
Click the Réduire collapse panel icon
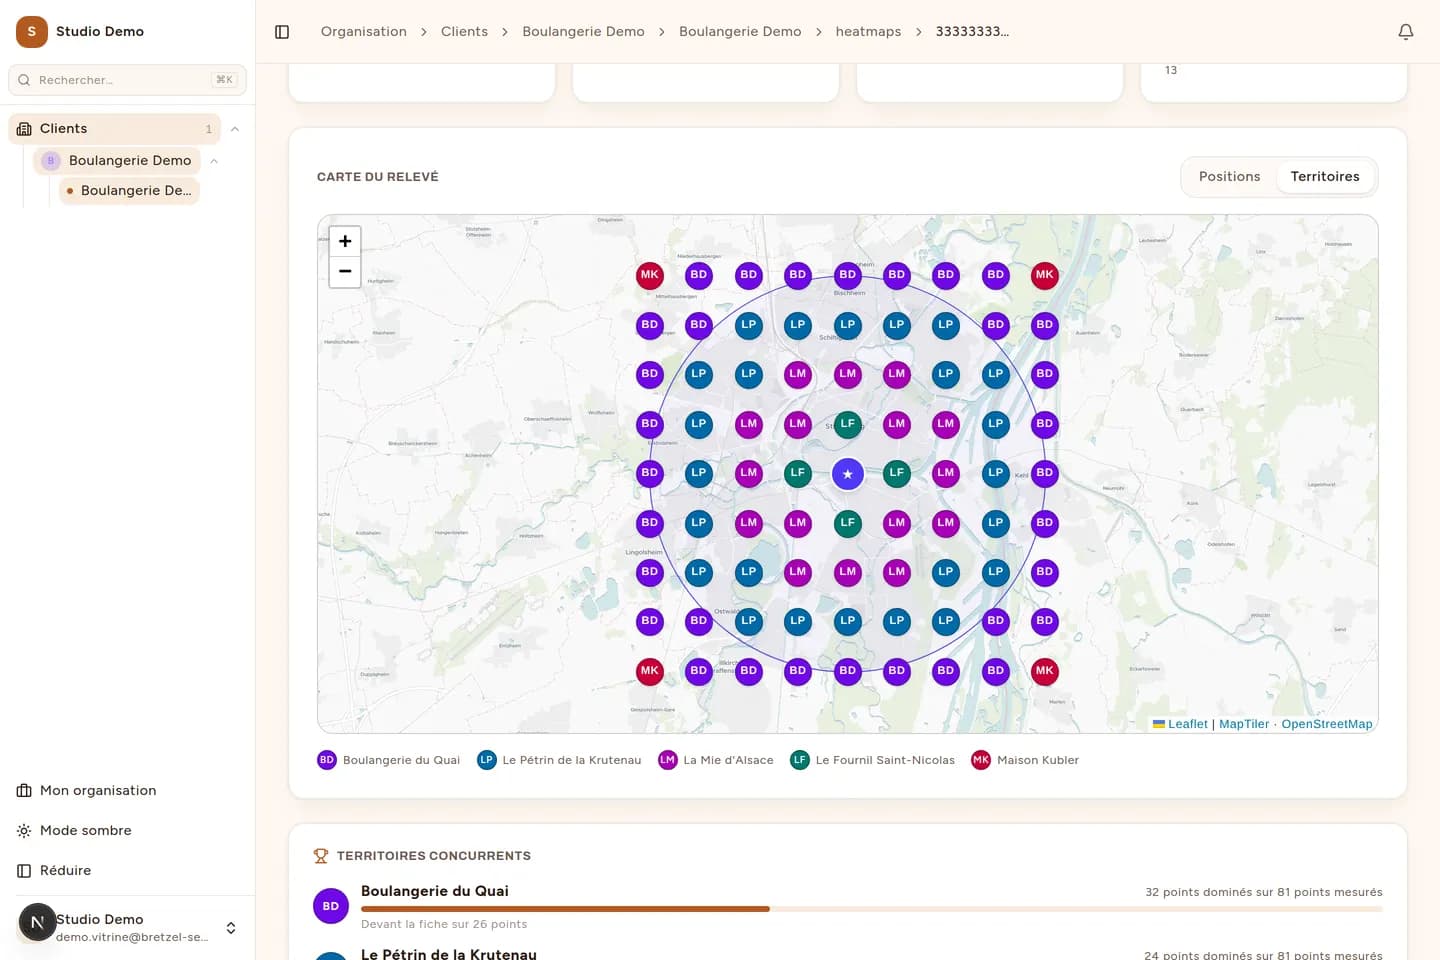pyautogui.click(x=24, y=871)
